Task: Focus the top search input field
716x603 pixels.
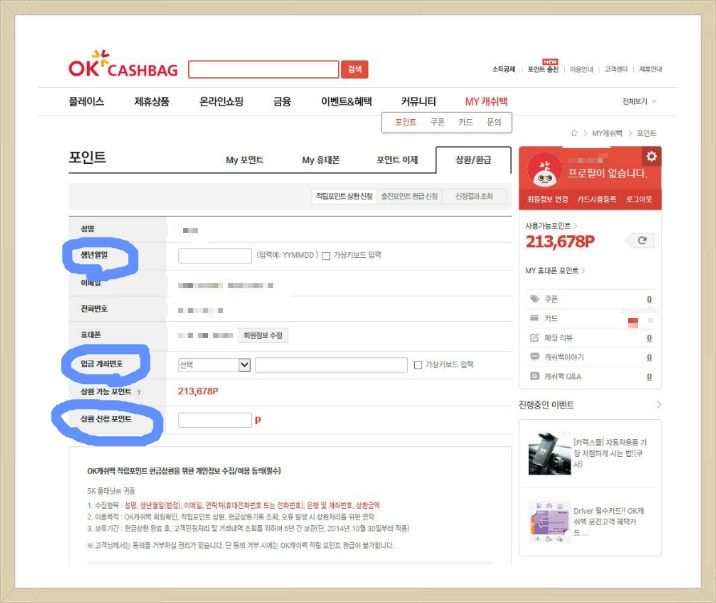Action: [263, 69]
